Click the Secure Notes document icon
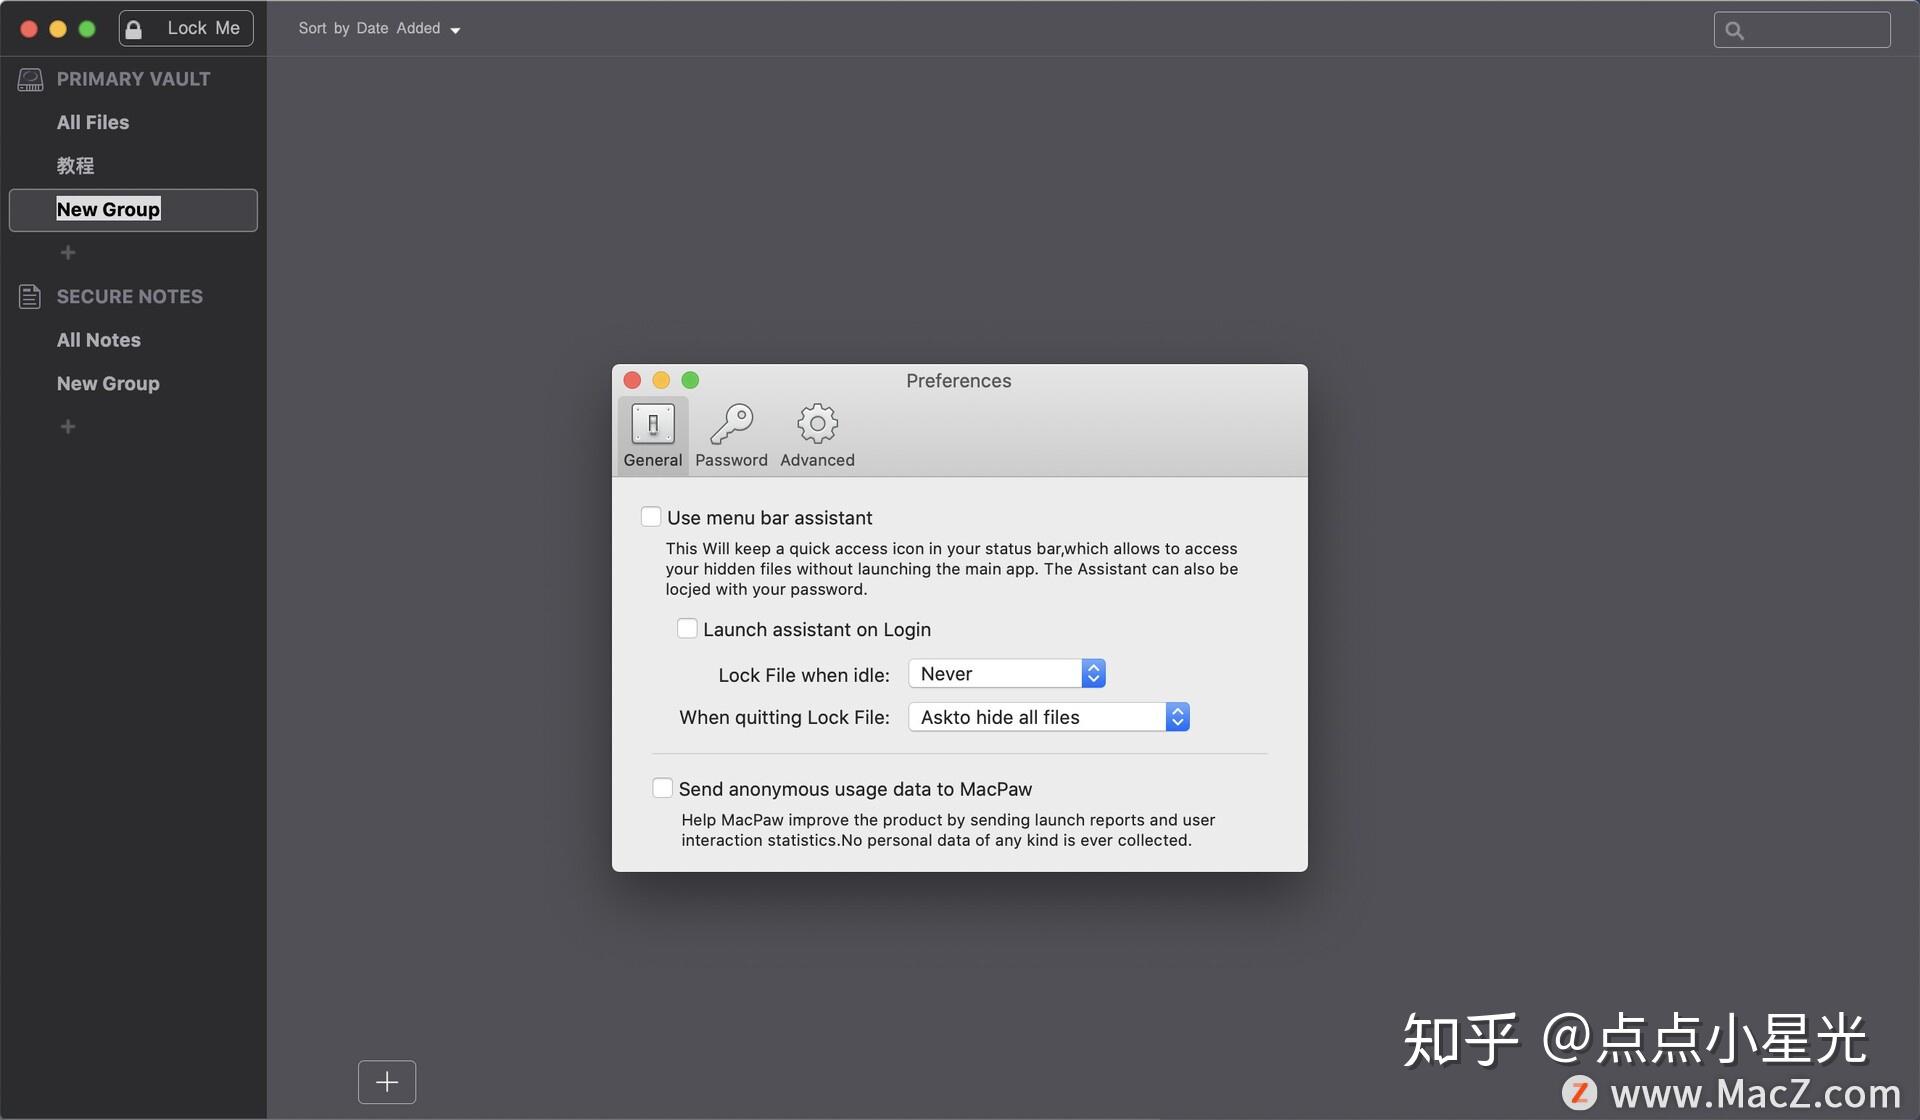 click(30, 296)
